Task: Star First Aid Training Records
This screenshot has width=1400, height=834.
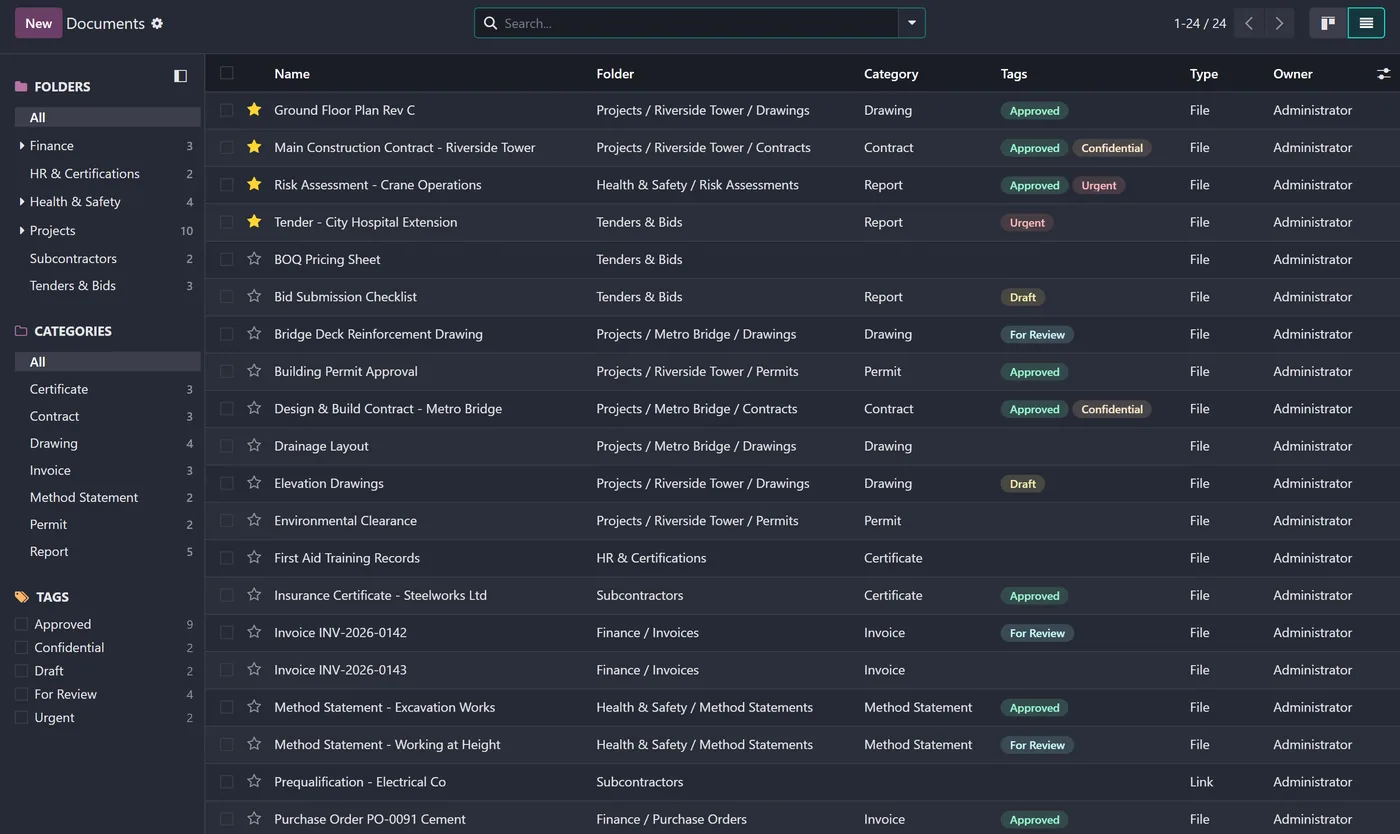Action: [x=254, y=557]
